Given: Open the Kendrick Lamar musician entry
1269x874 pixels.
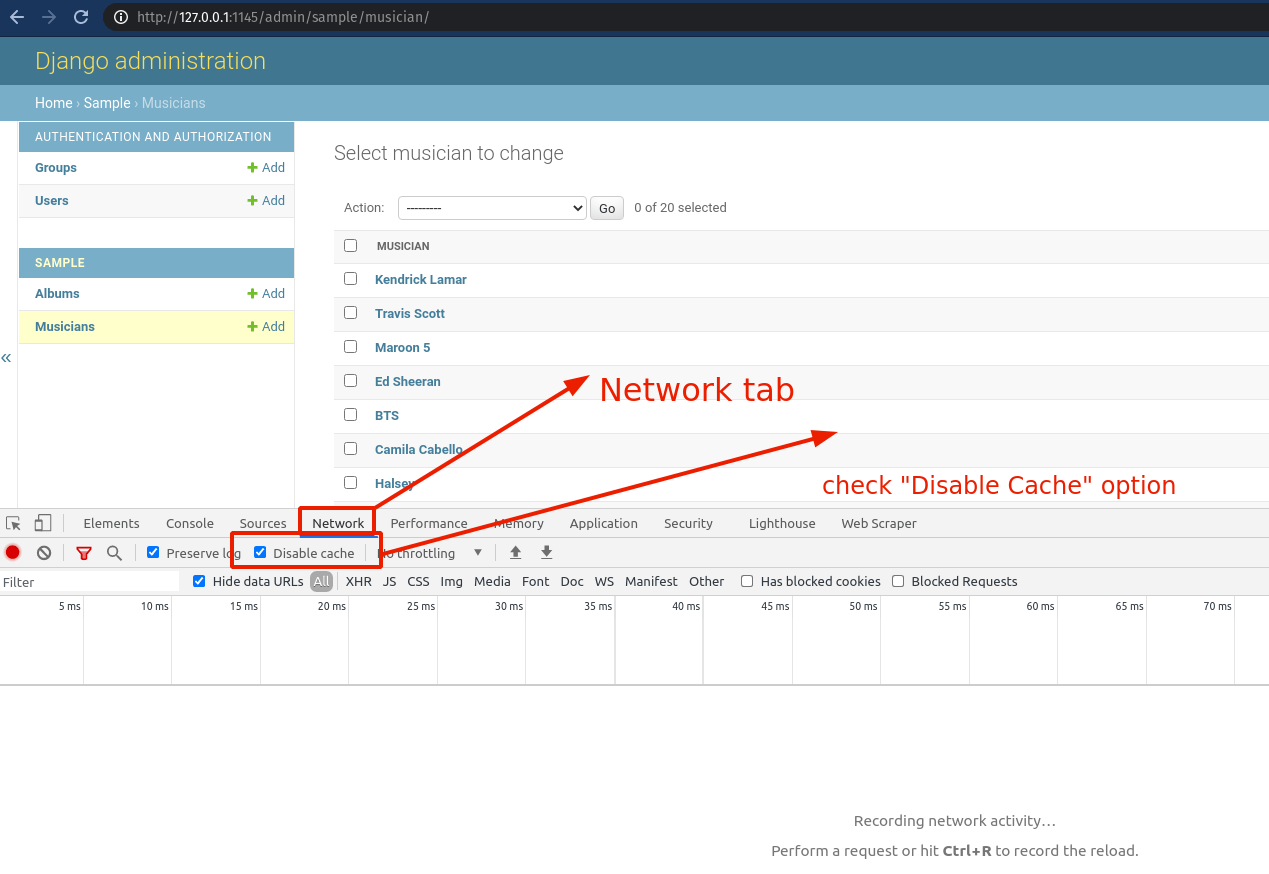Looking at the screenshot, I should [x=420, y=280].
